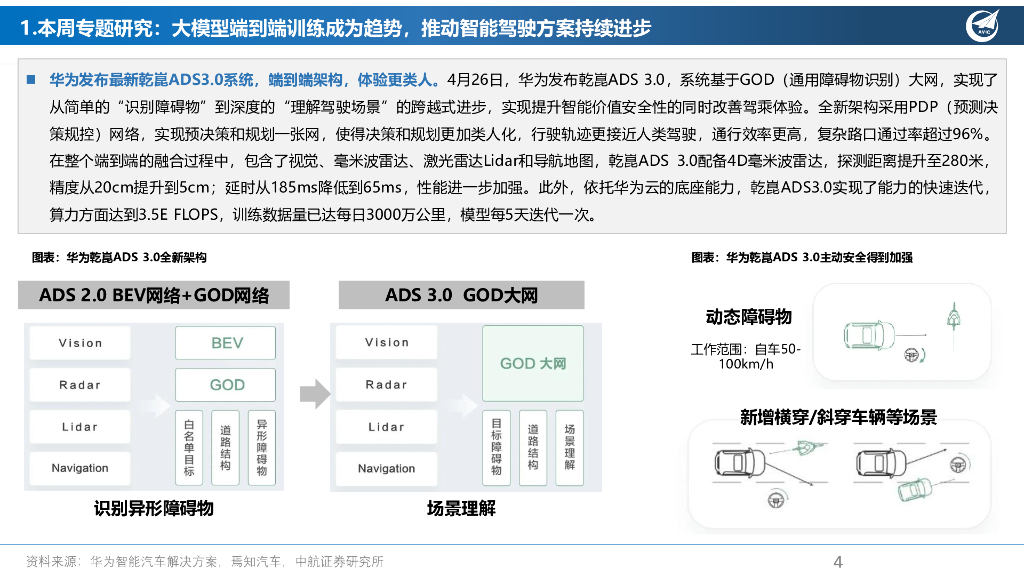Click the cyclist icon in the 动态障碍物 panel
Image resolution: width=1024 pixels, height=576 pixels.
[x=953, y=318]
